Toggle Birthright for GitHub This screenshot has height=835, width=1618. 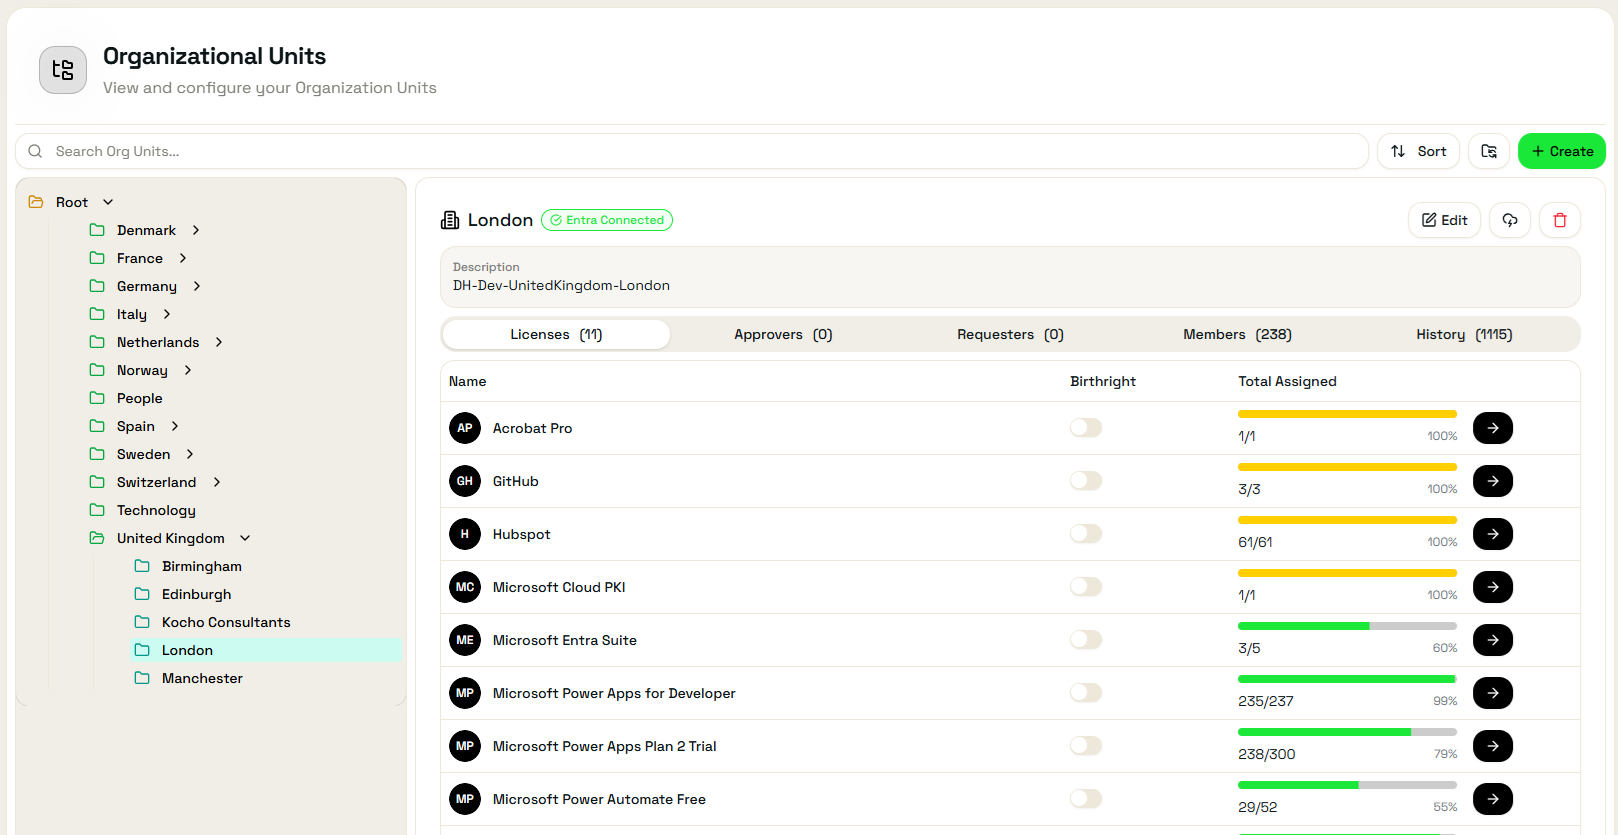pyautogui.click(x=1086, y=481)
